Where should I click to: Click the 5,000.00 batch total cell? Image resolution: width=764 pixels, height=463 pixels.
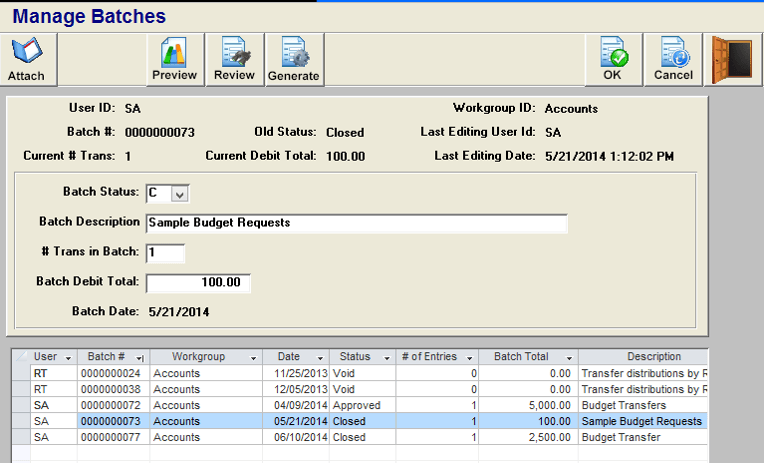coord(528,405)
